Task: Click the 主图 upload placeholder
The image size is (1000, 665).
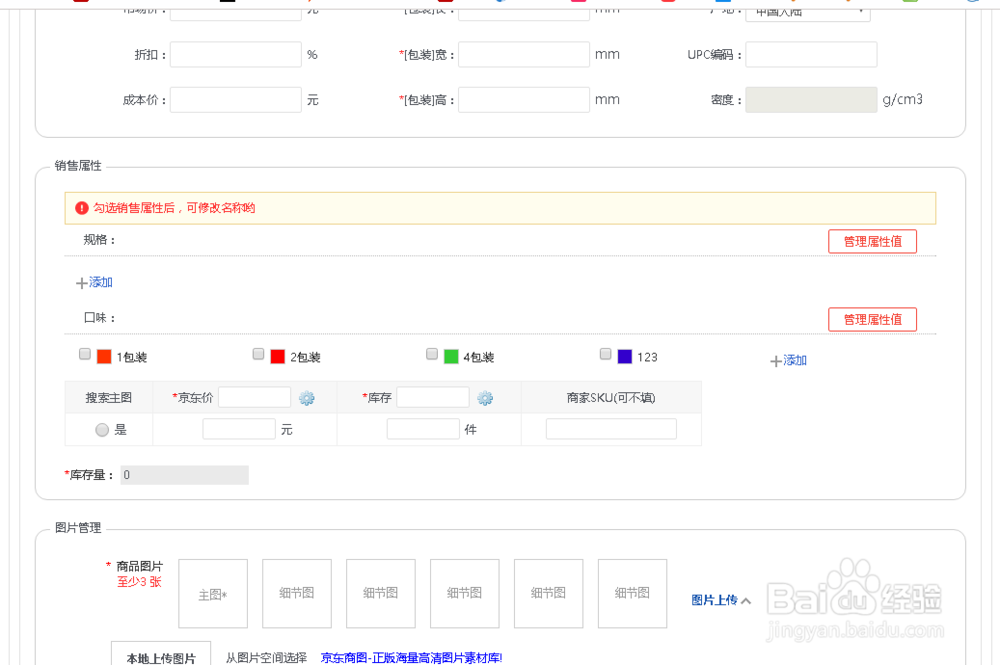Action: click(x=212, y=593)
